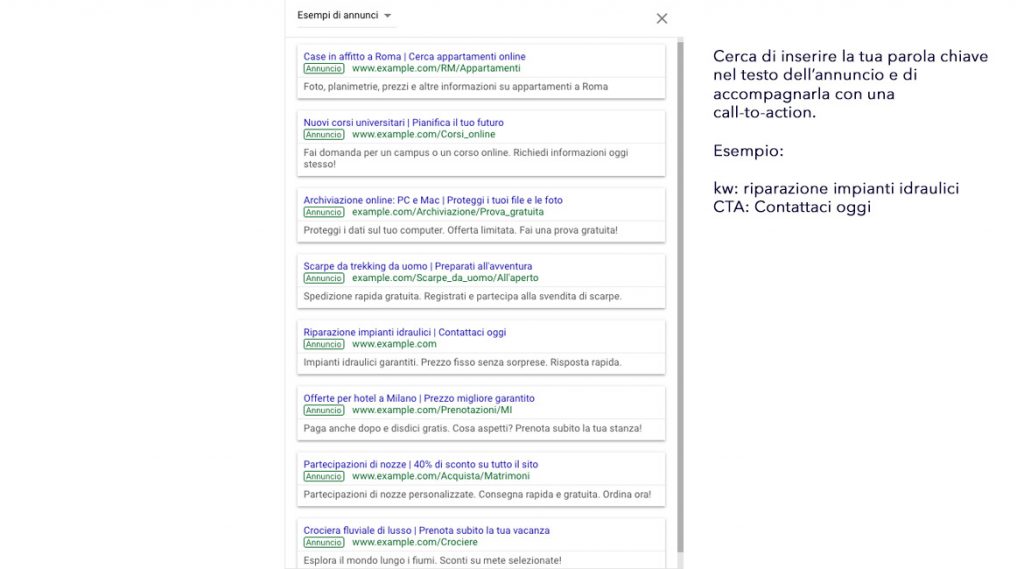Open Offerte per hotel a Milano headline
This screenshot has height=569, width=1024.
pyautogui.click(x=419, y=398)
